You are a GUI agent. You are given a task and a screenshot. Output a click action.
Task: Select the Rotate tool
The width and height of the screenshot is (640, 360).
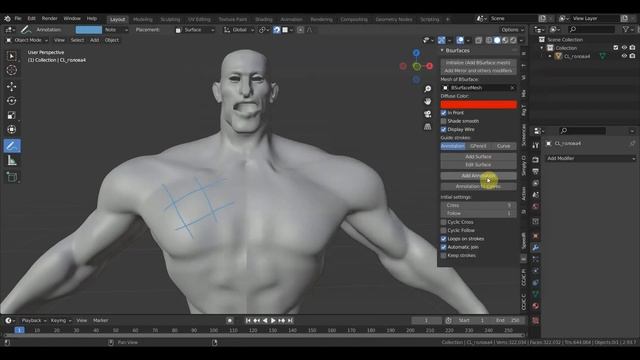(x=11, y=100)
